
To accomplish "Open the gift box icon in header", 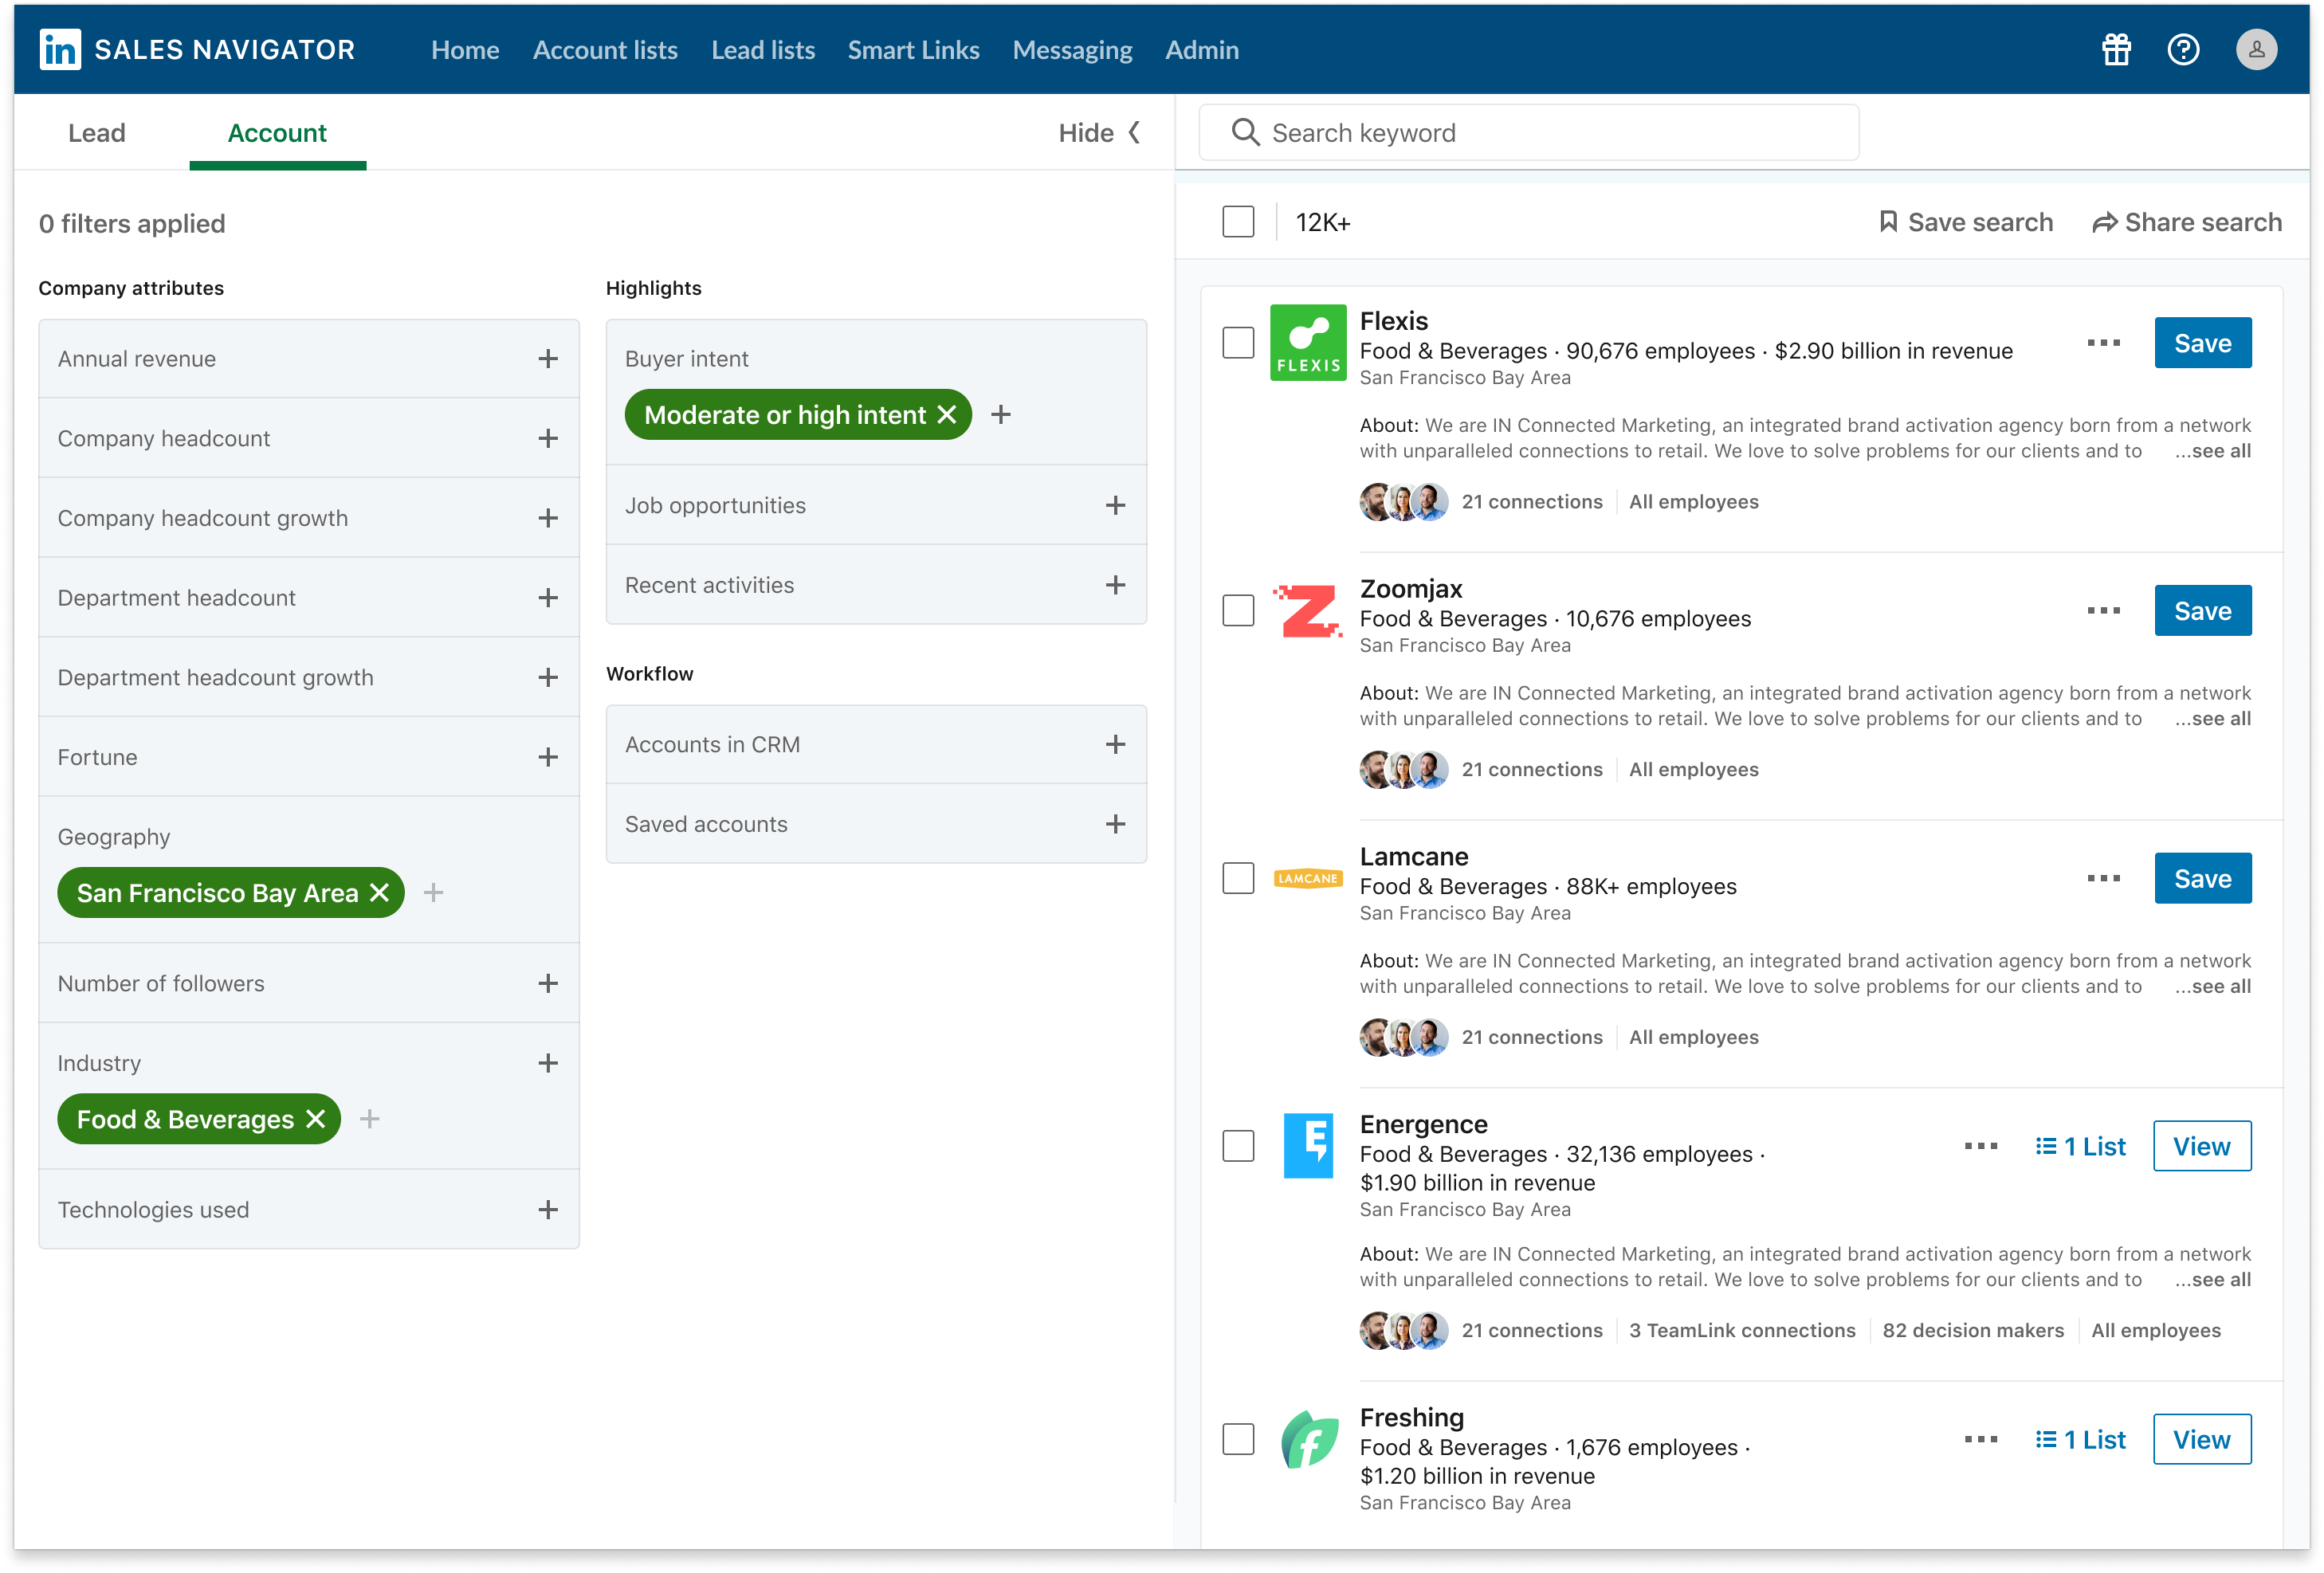I will click(2116, 49).
